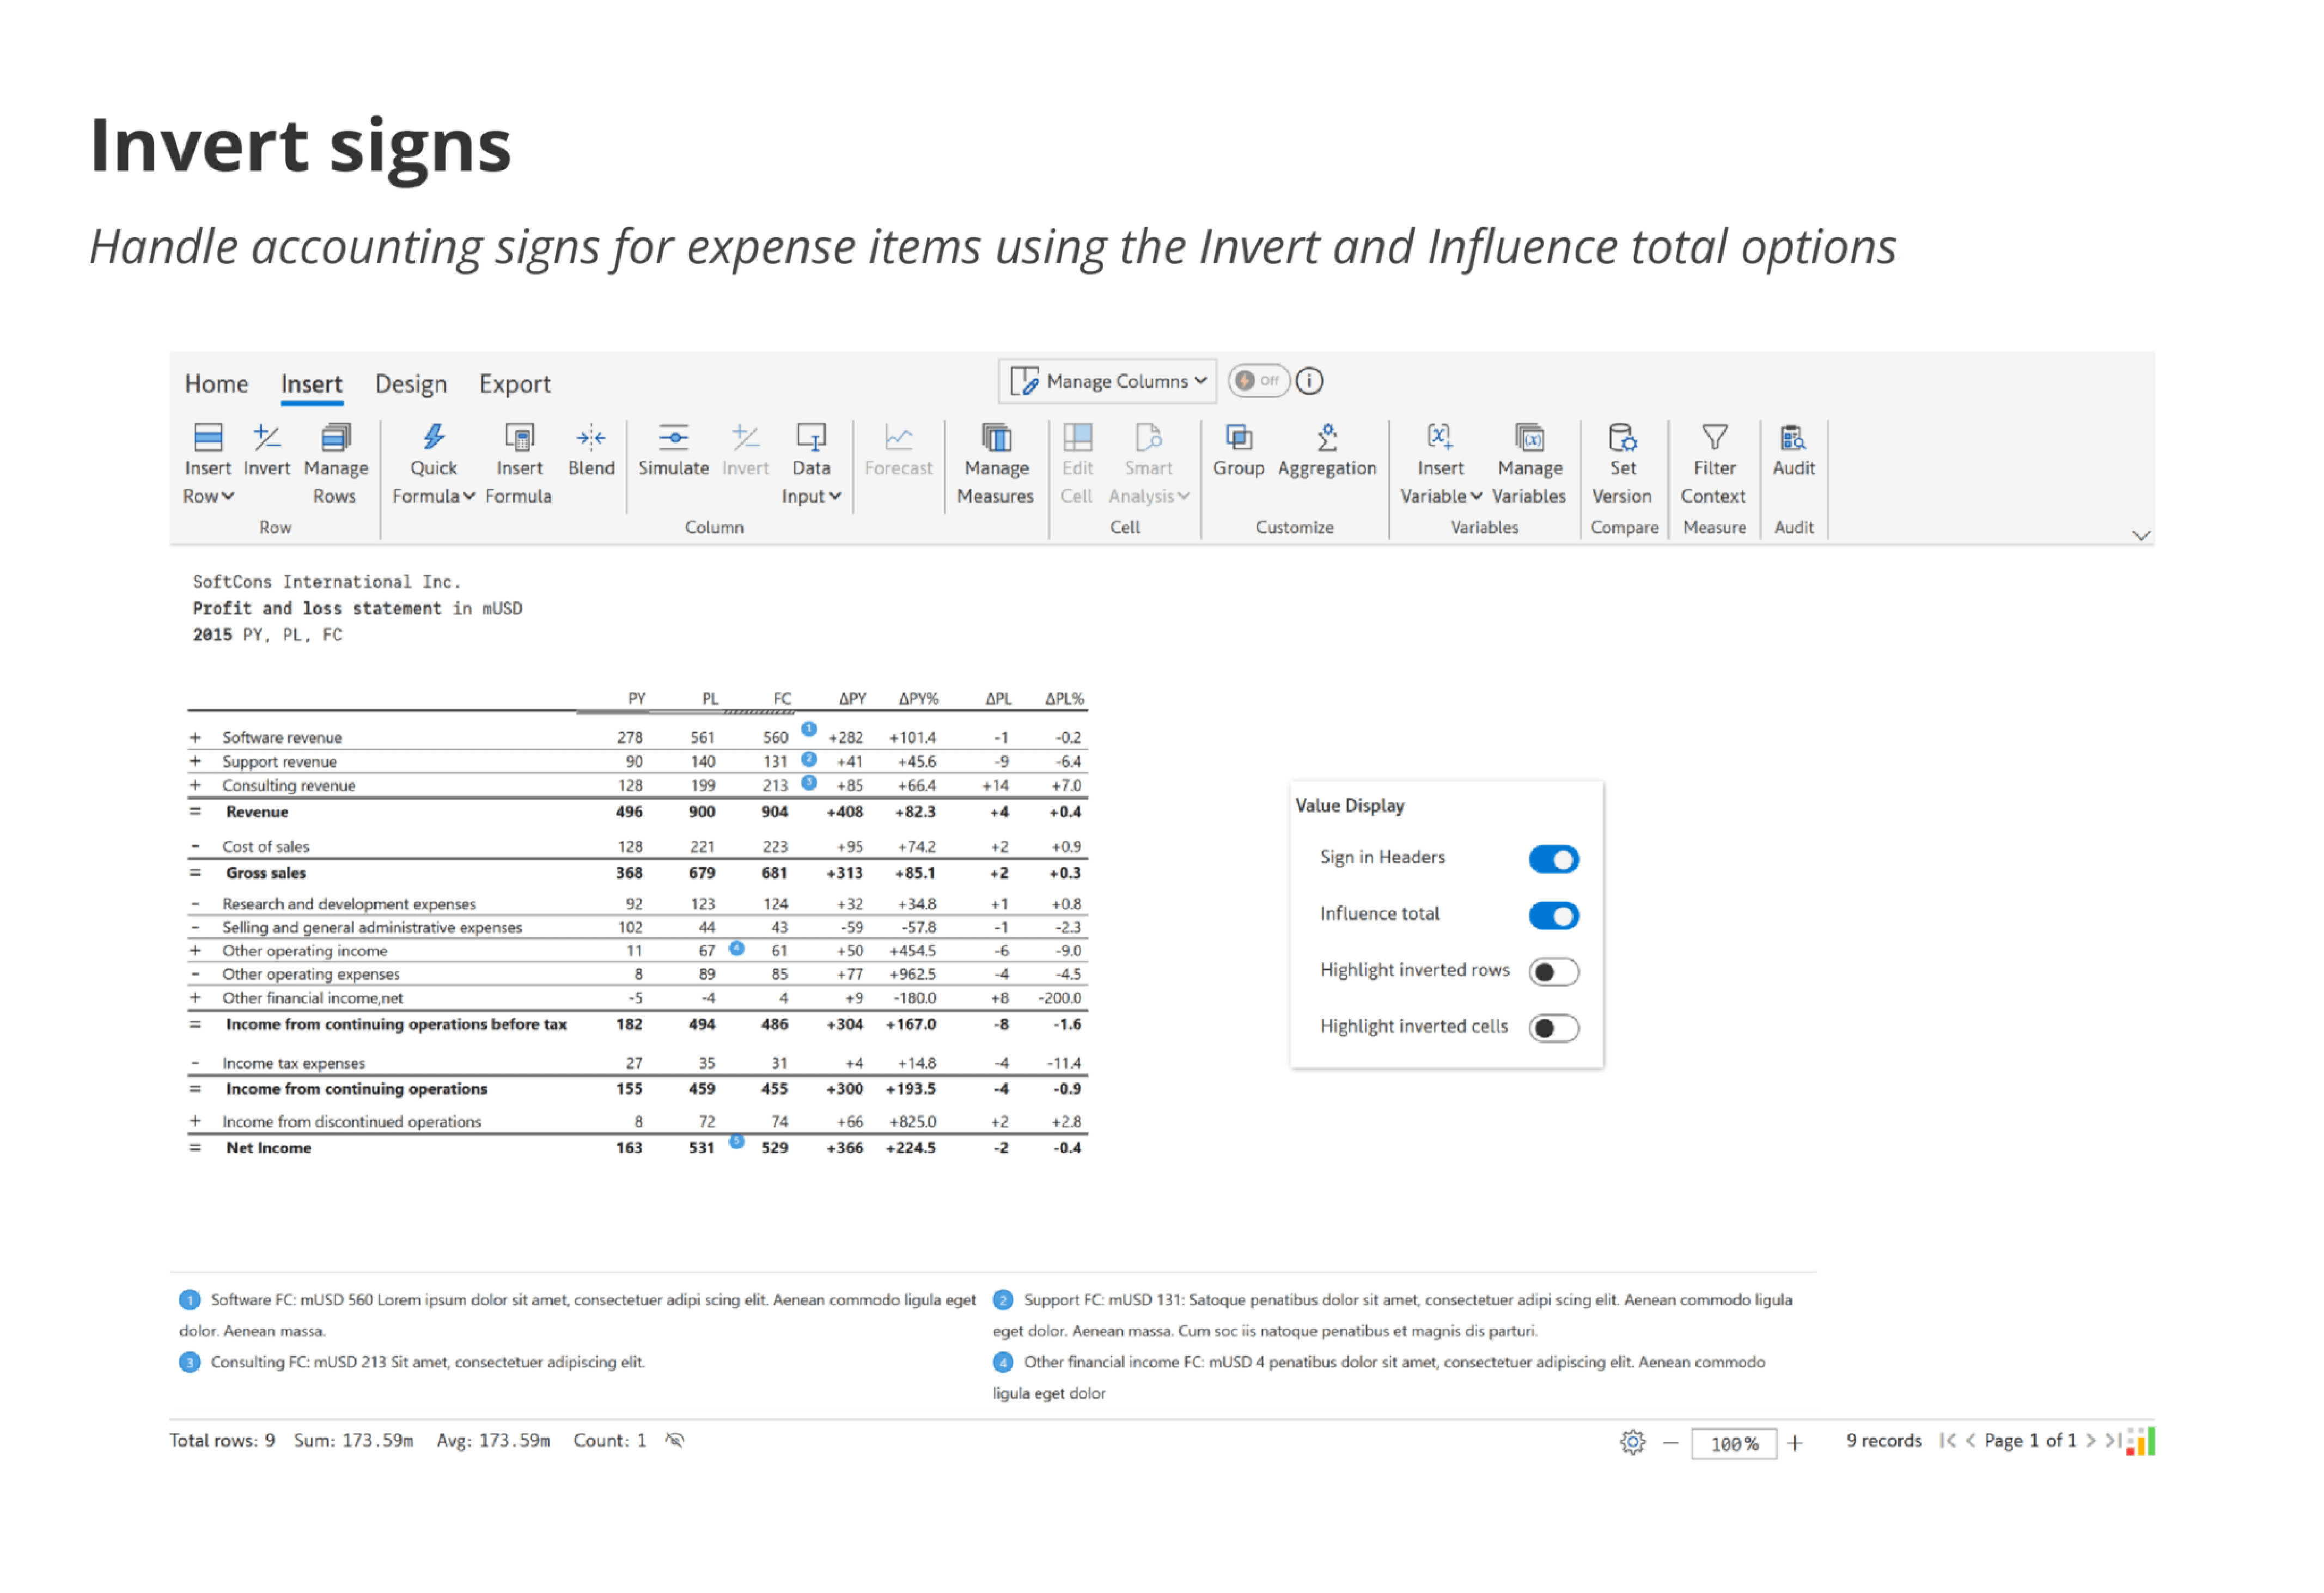
Task: Click Insert Formula icon
Action: click(x=519, y=438)
